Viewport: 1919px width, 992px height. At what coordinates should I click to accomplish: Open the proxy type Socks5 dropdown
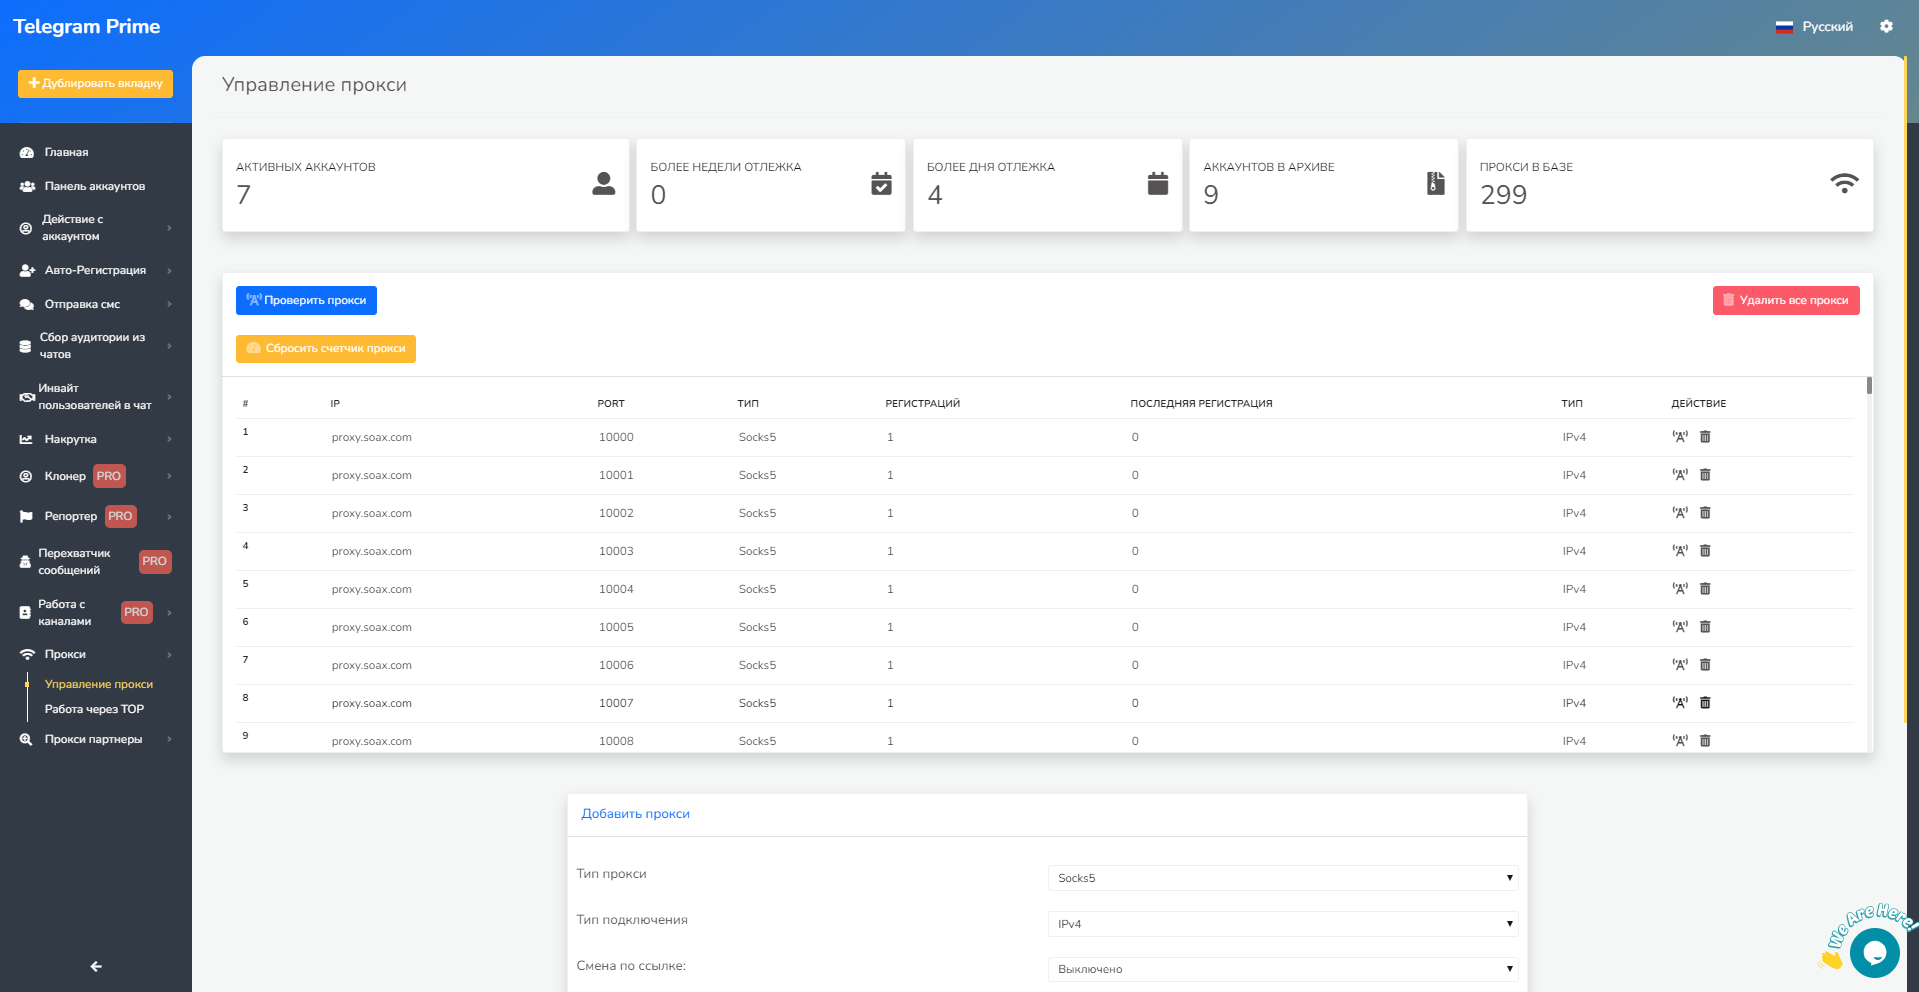click(x=1282, y=878)
